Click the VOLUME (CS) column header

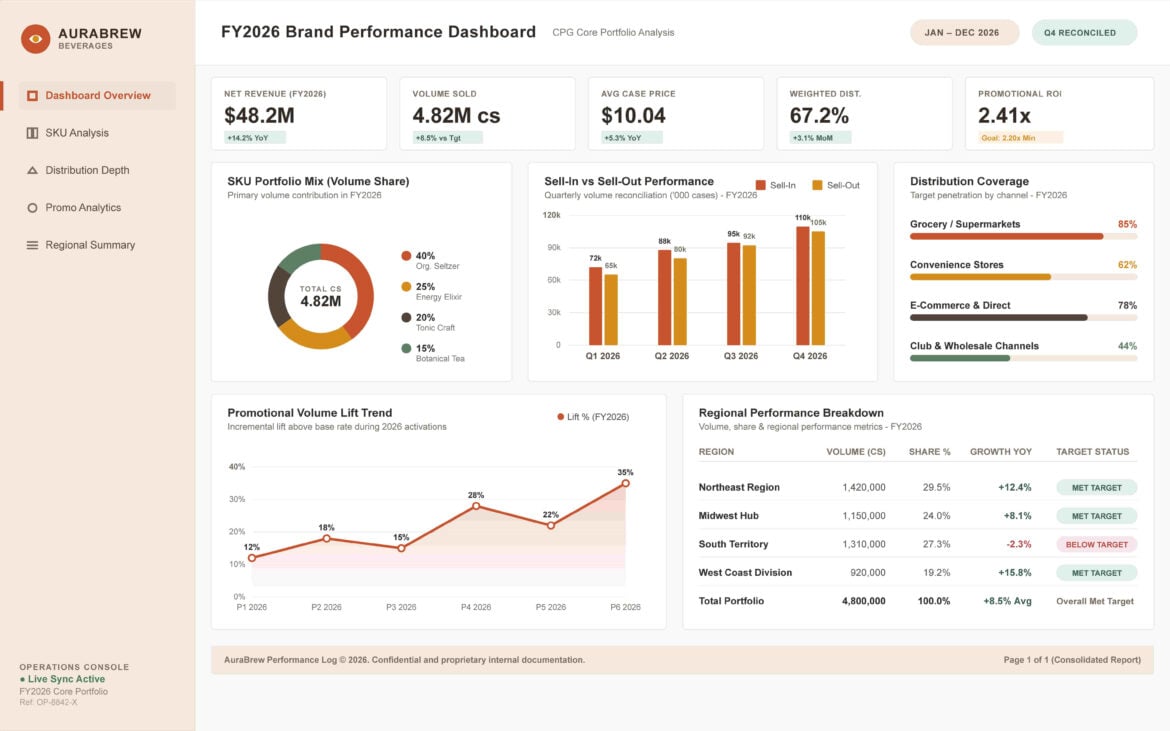[x=856, y=452]
